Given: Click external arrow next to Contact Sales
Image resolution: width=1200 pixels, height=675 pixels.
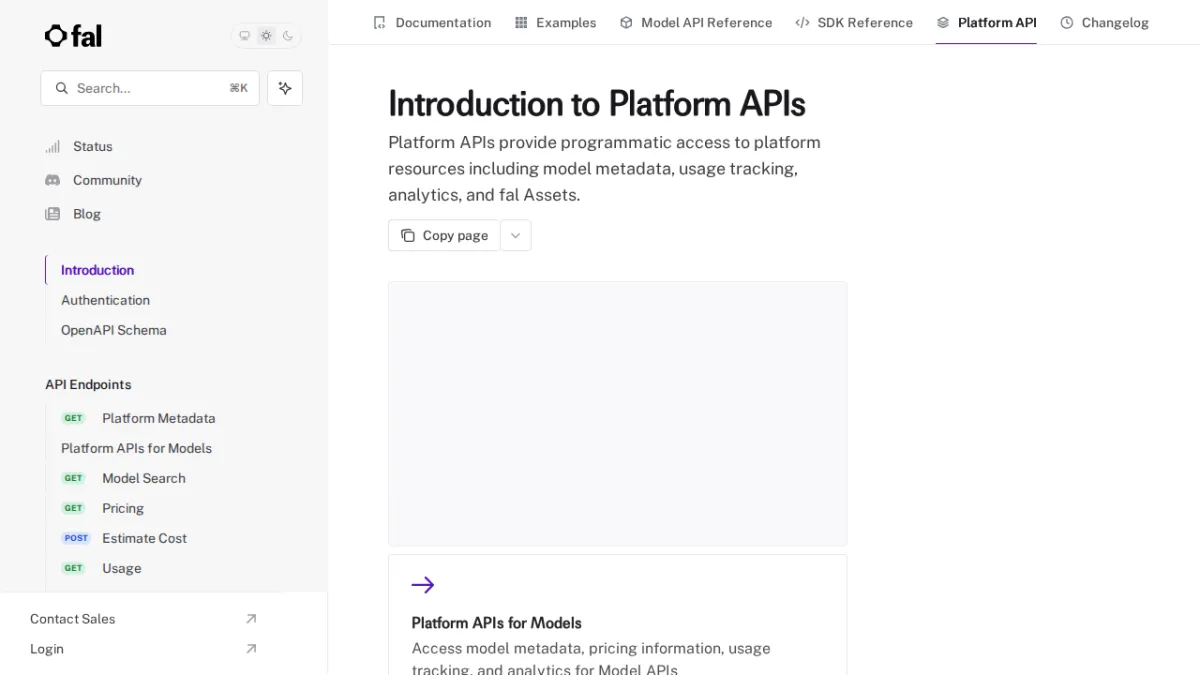Looking at the screenshot, I should click(251, 619).
